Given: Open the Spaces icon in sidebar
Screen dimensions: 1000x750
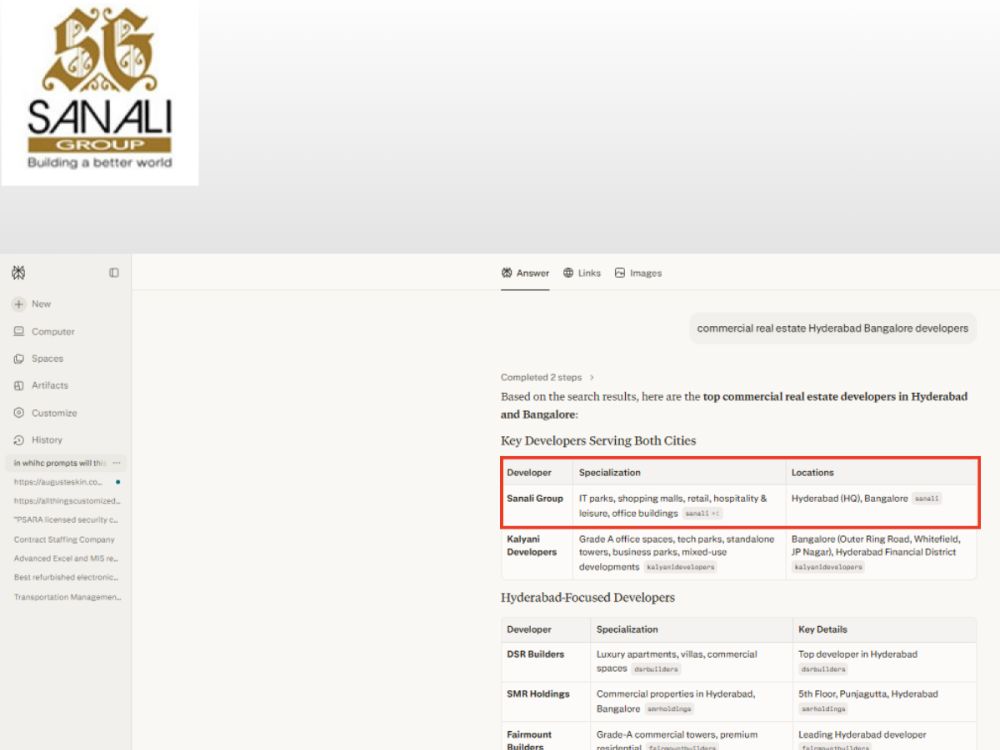Looking at the screenshot, I should coord(19,358).
